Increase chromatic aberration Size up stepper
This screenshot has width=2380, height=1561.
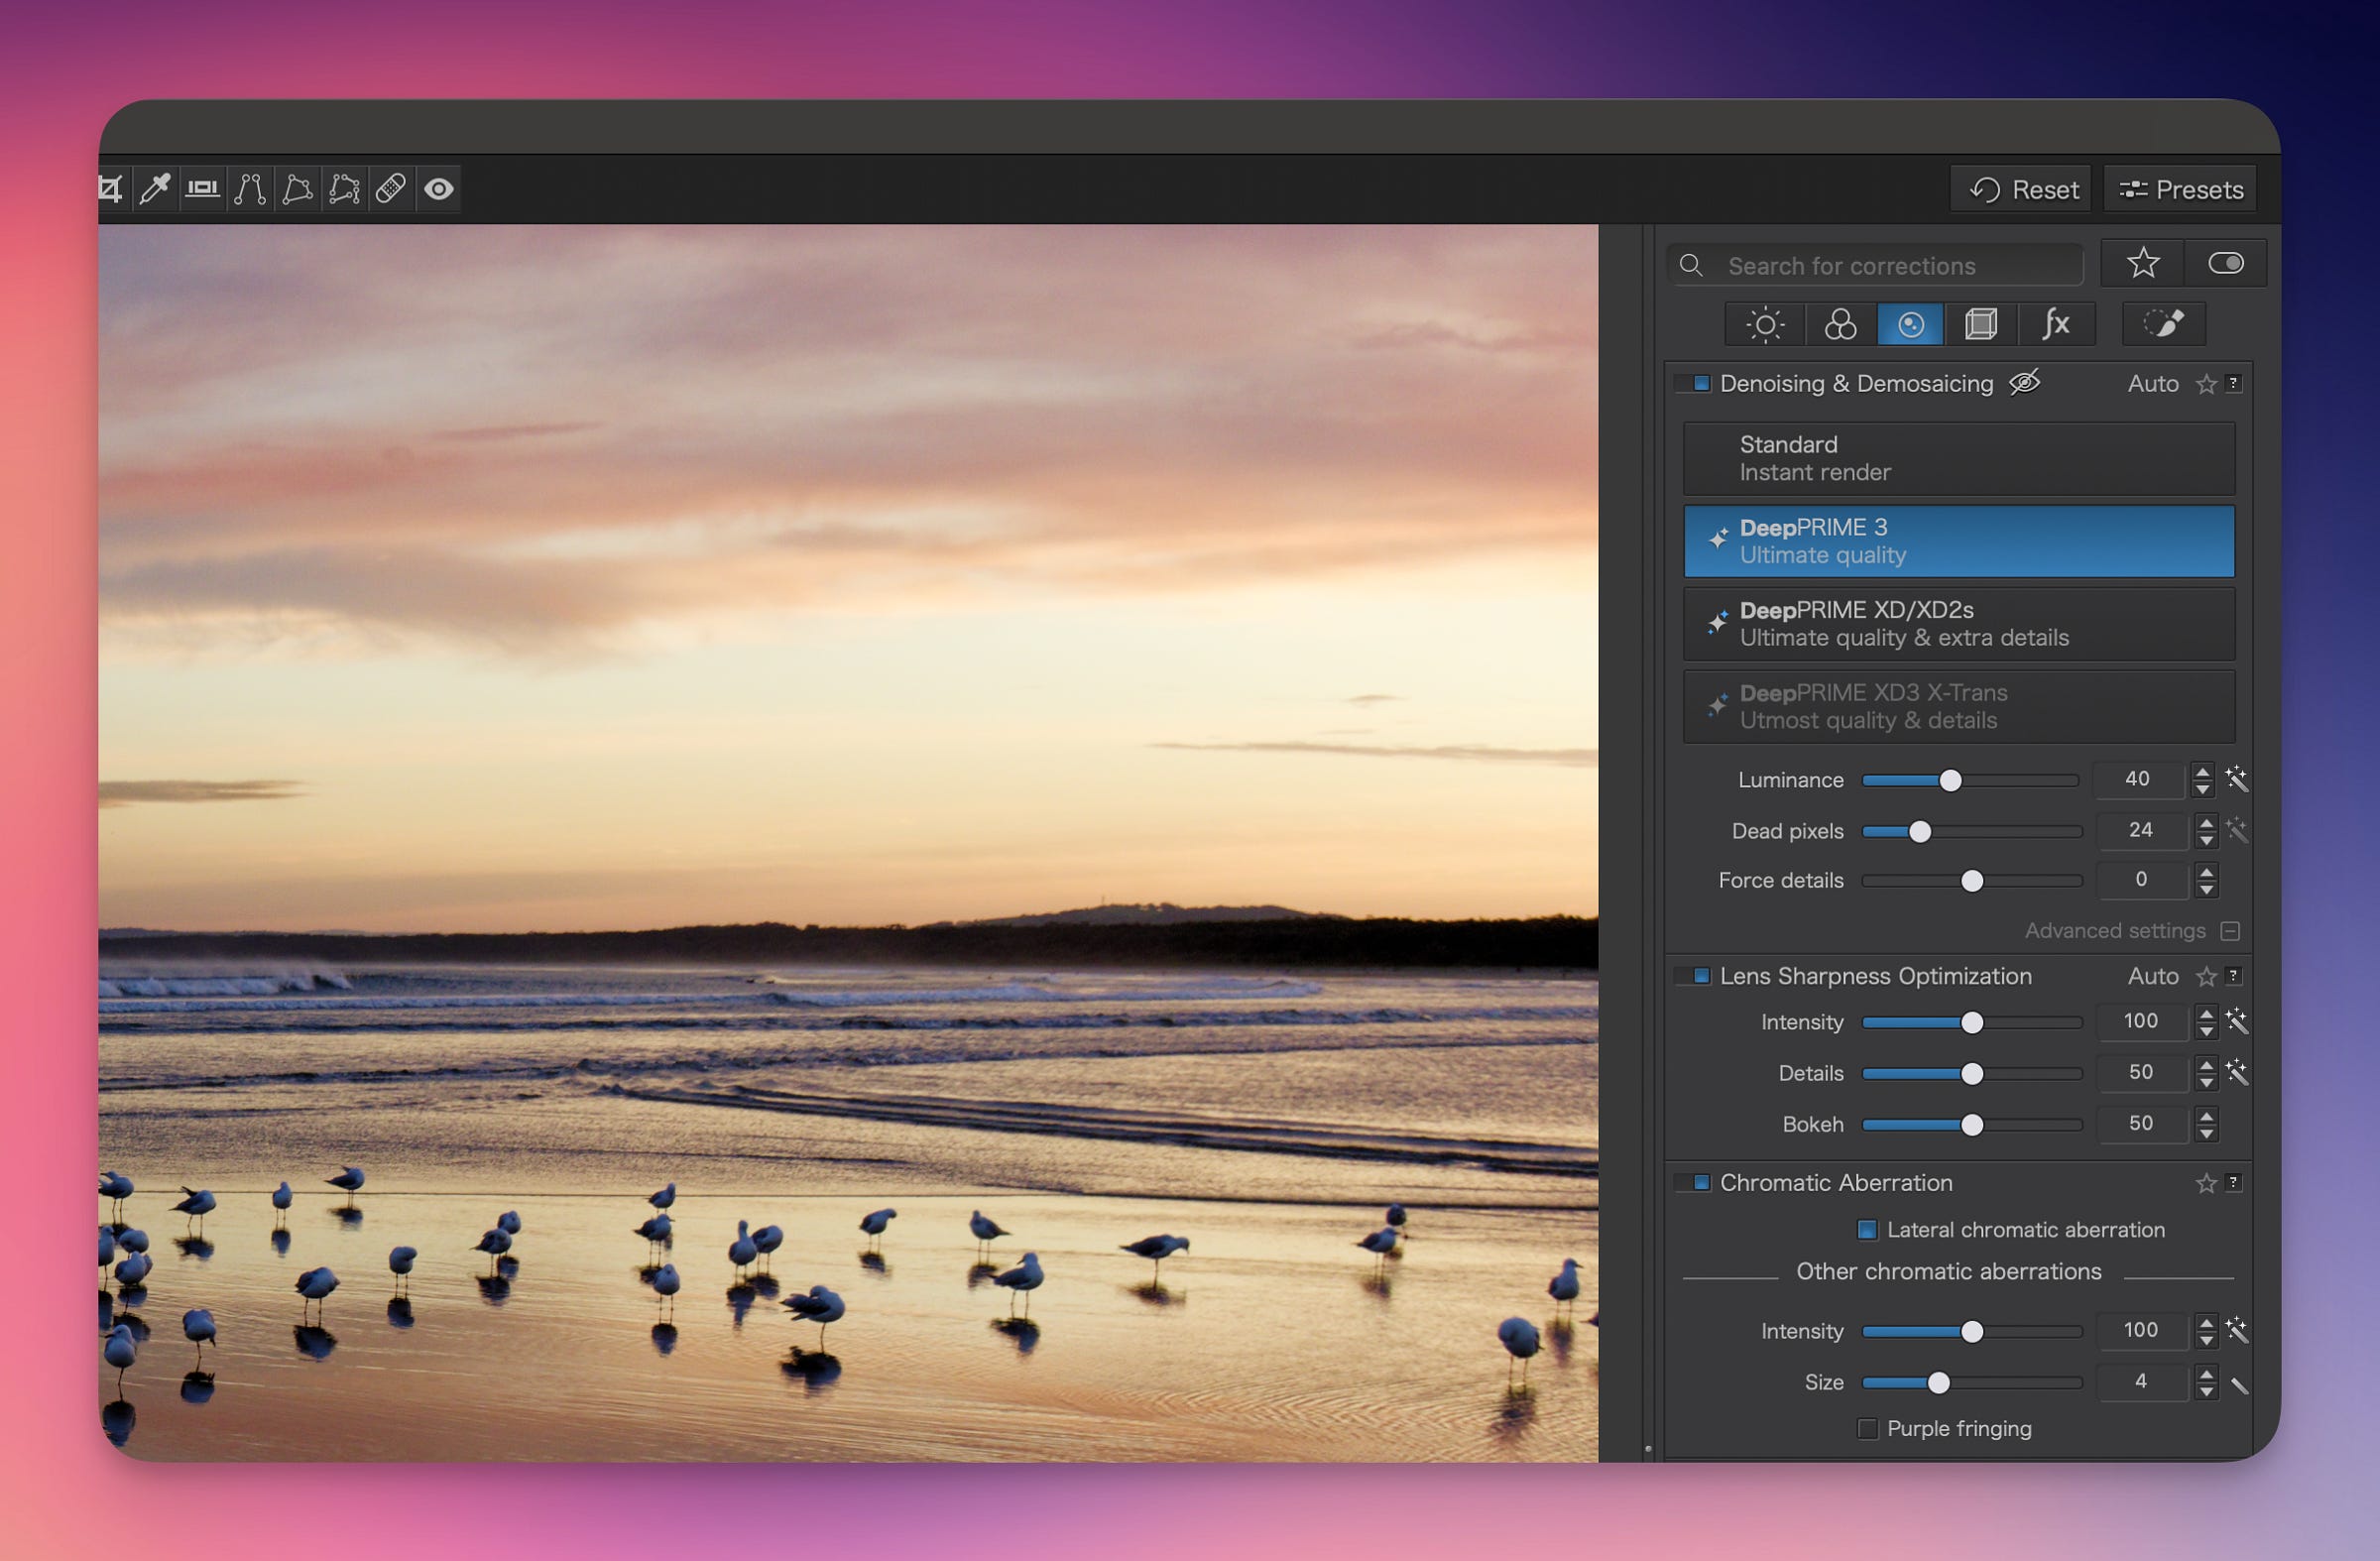coord(2206,1373)
